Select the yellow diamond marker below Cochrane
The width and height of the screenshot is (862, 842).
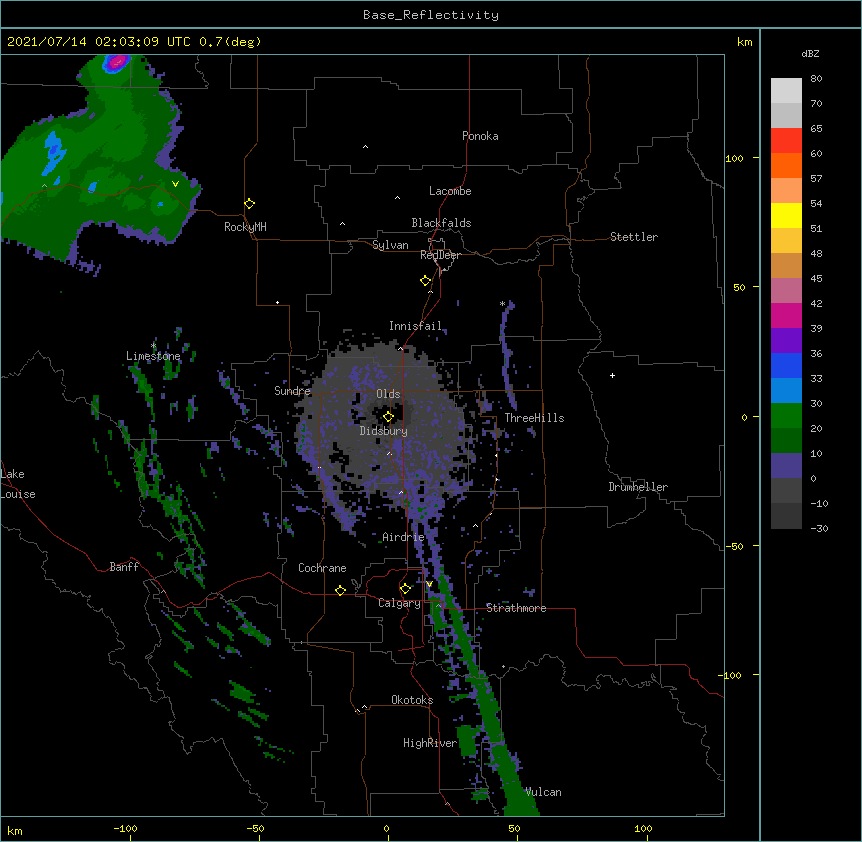pos(340,590)
